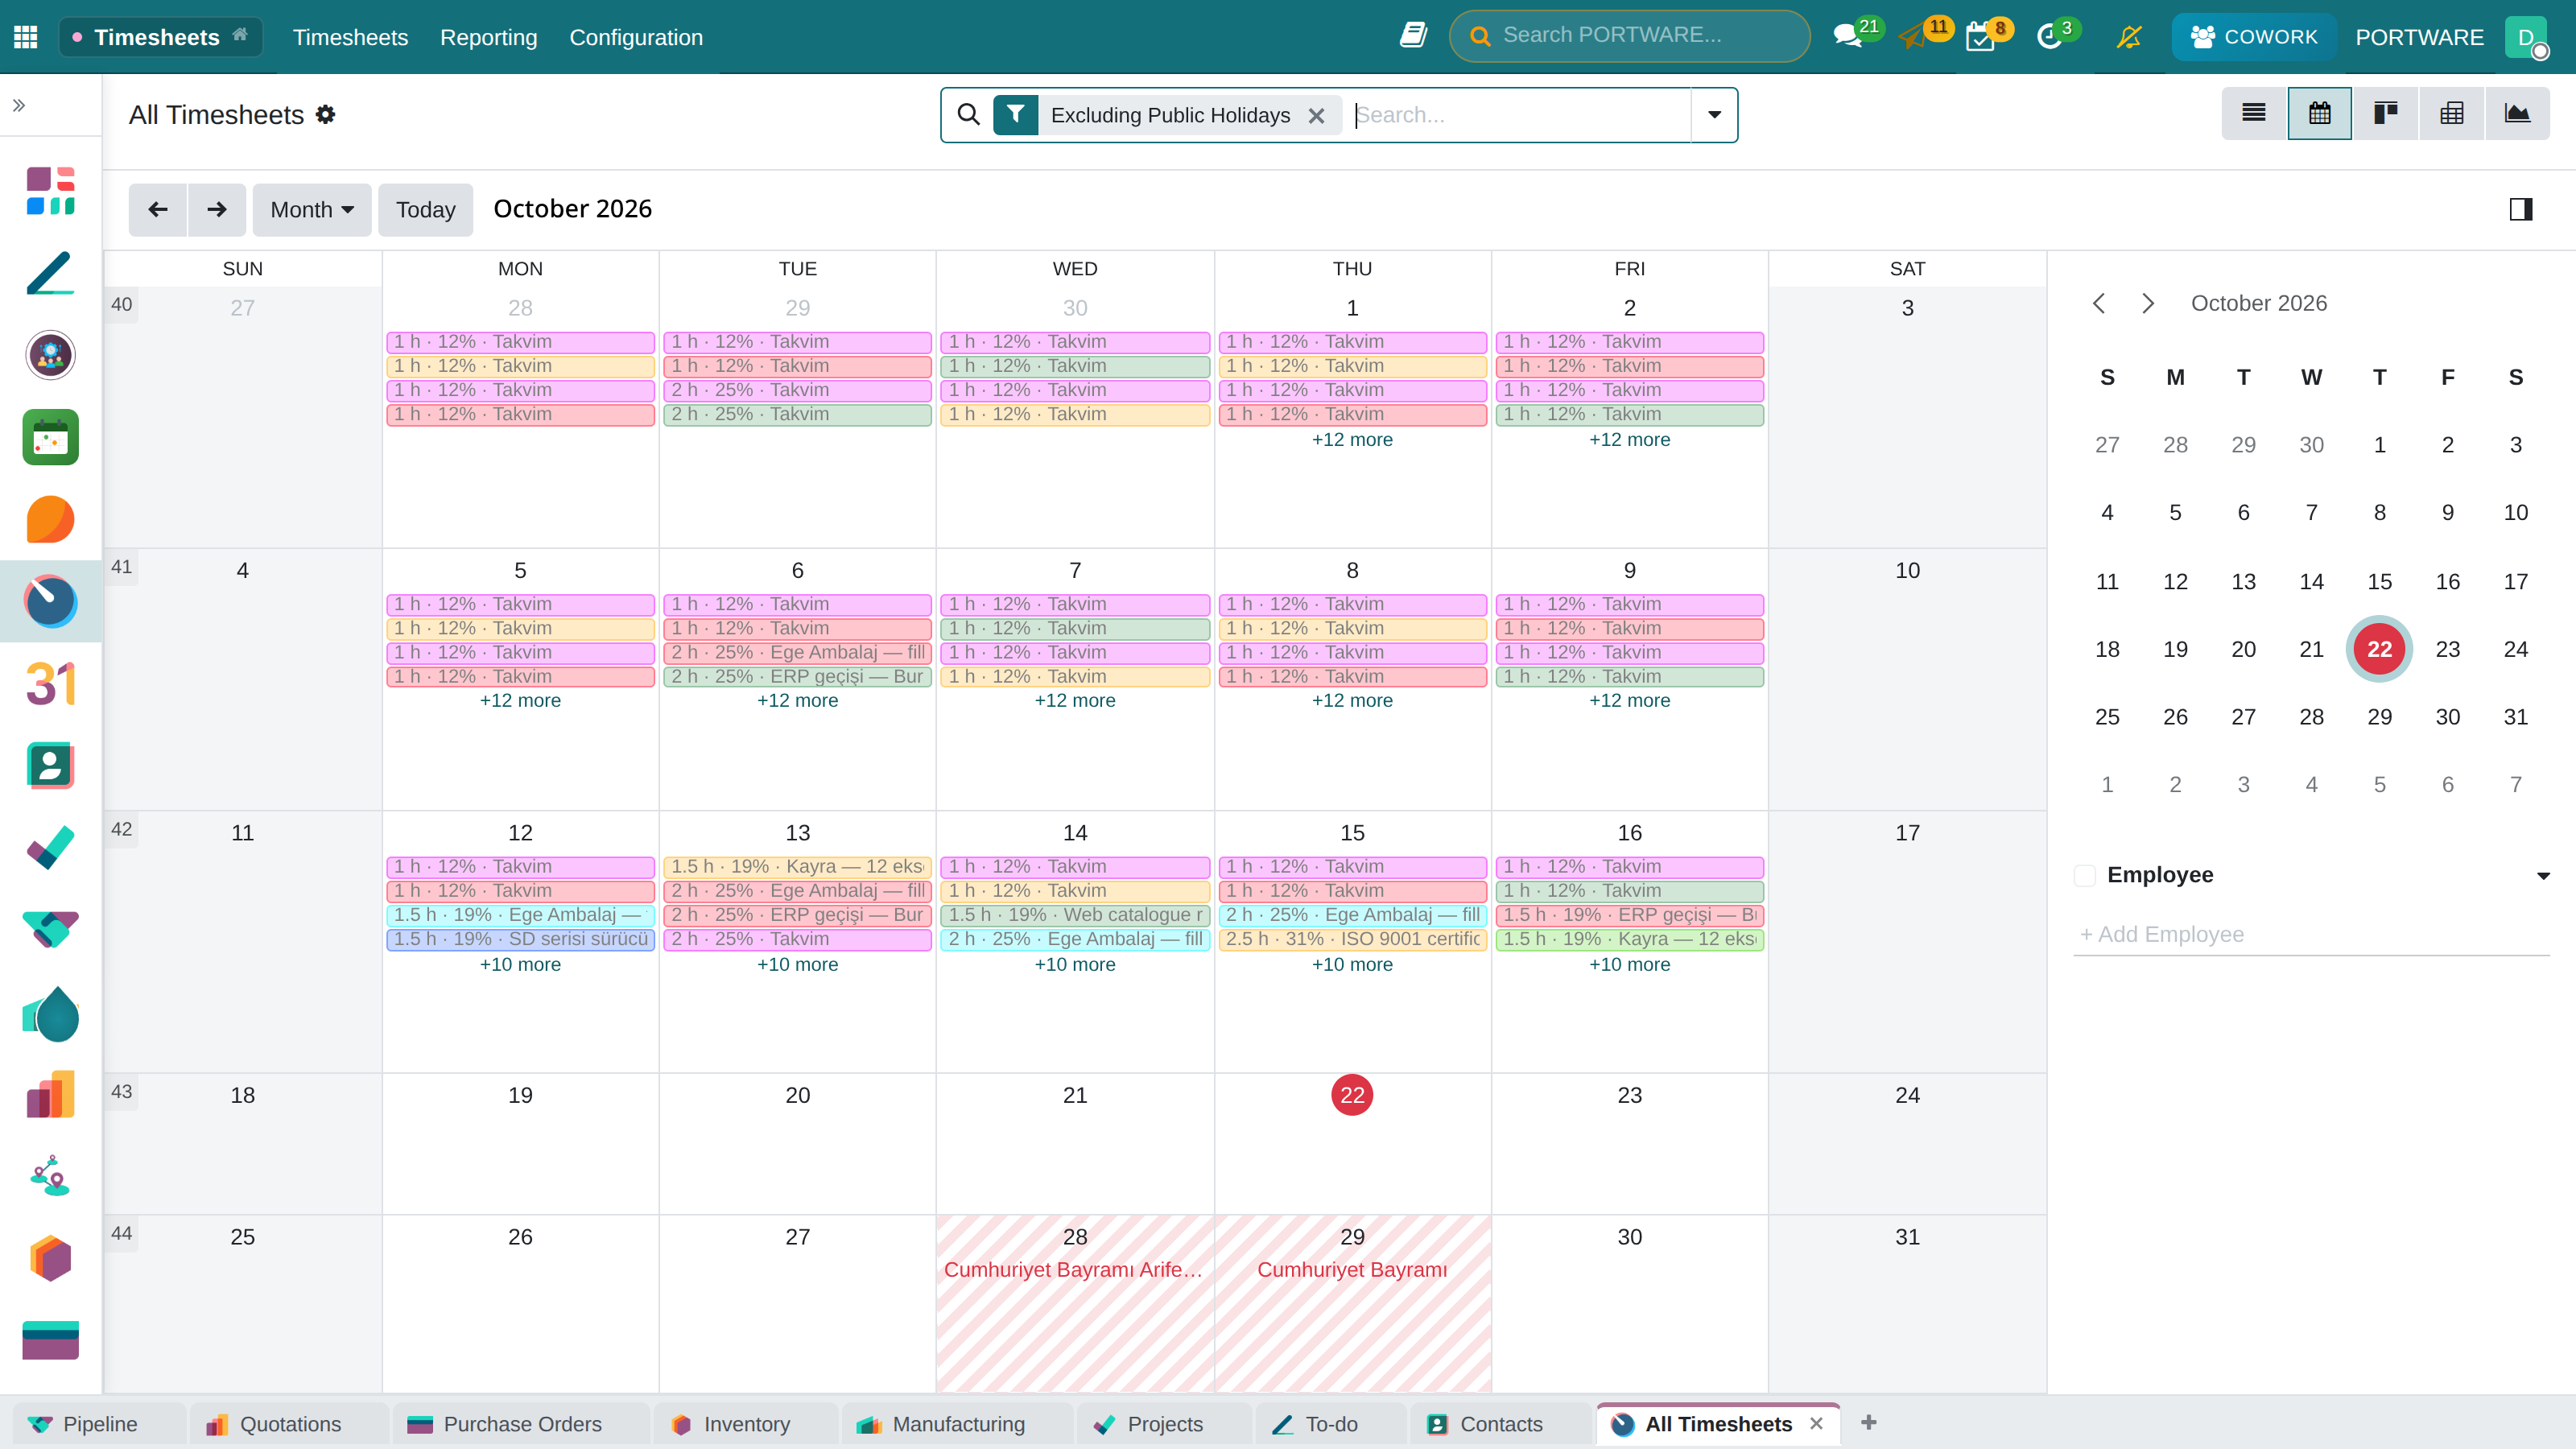Screen dimensions: 2576x1449
Task: Expand the collapsed sidebar with double chevron
Action: click(19, 105)
